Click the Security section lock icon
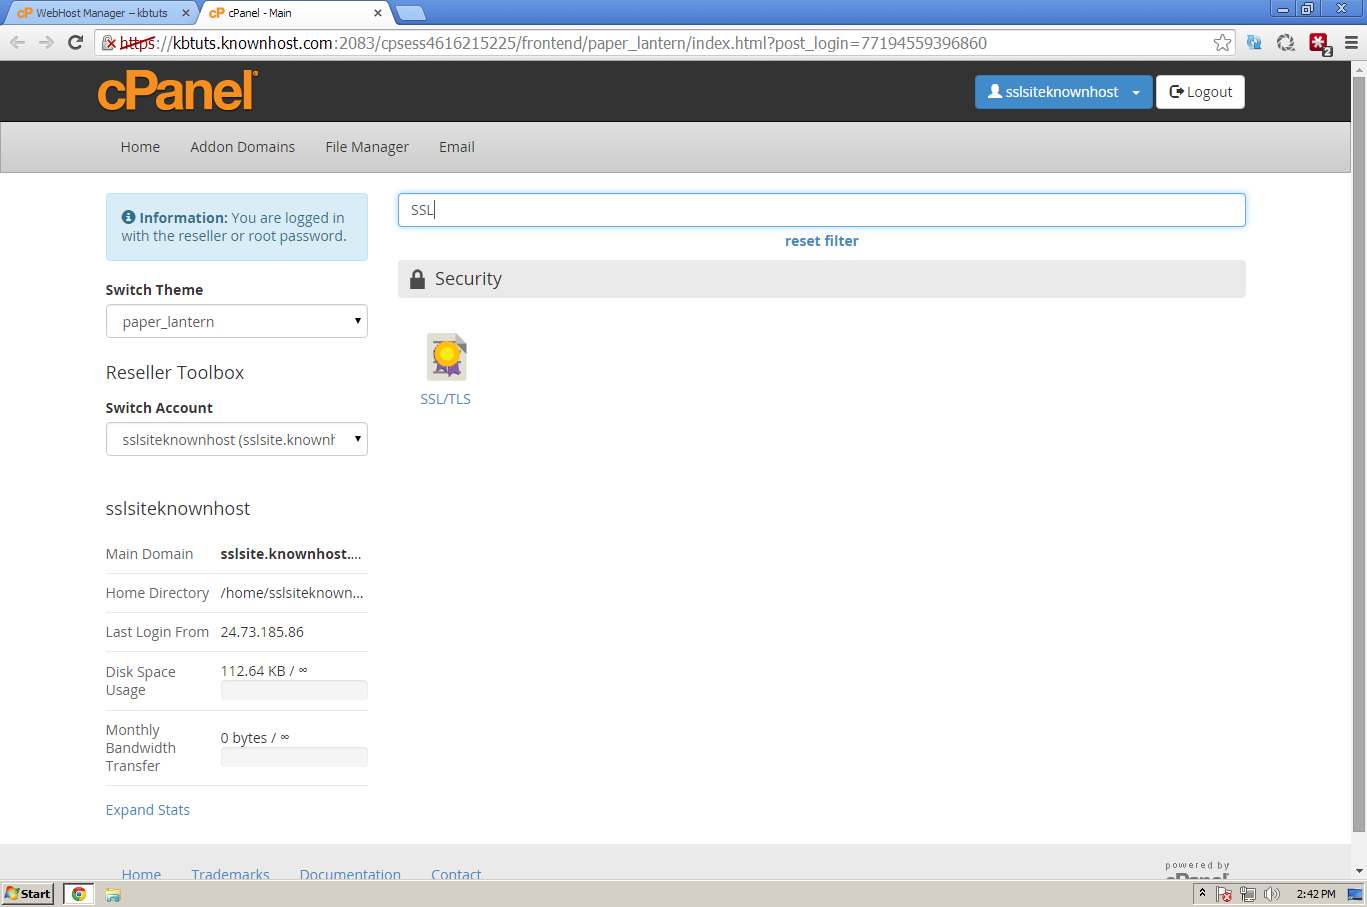 417,279
